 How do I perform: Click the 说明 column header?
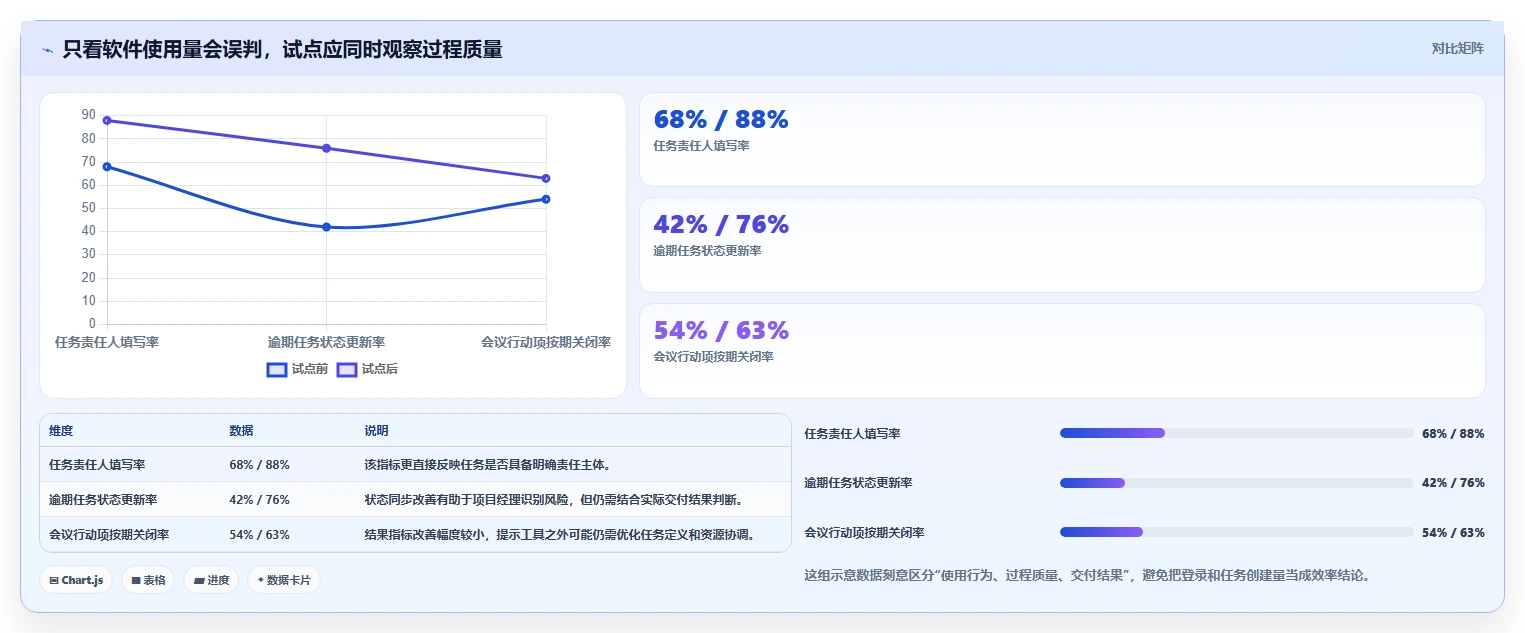[376, 431]
